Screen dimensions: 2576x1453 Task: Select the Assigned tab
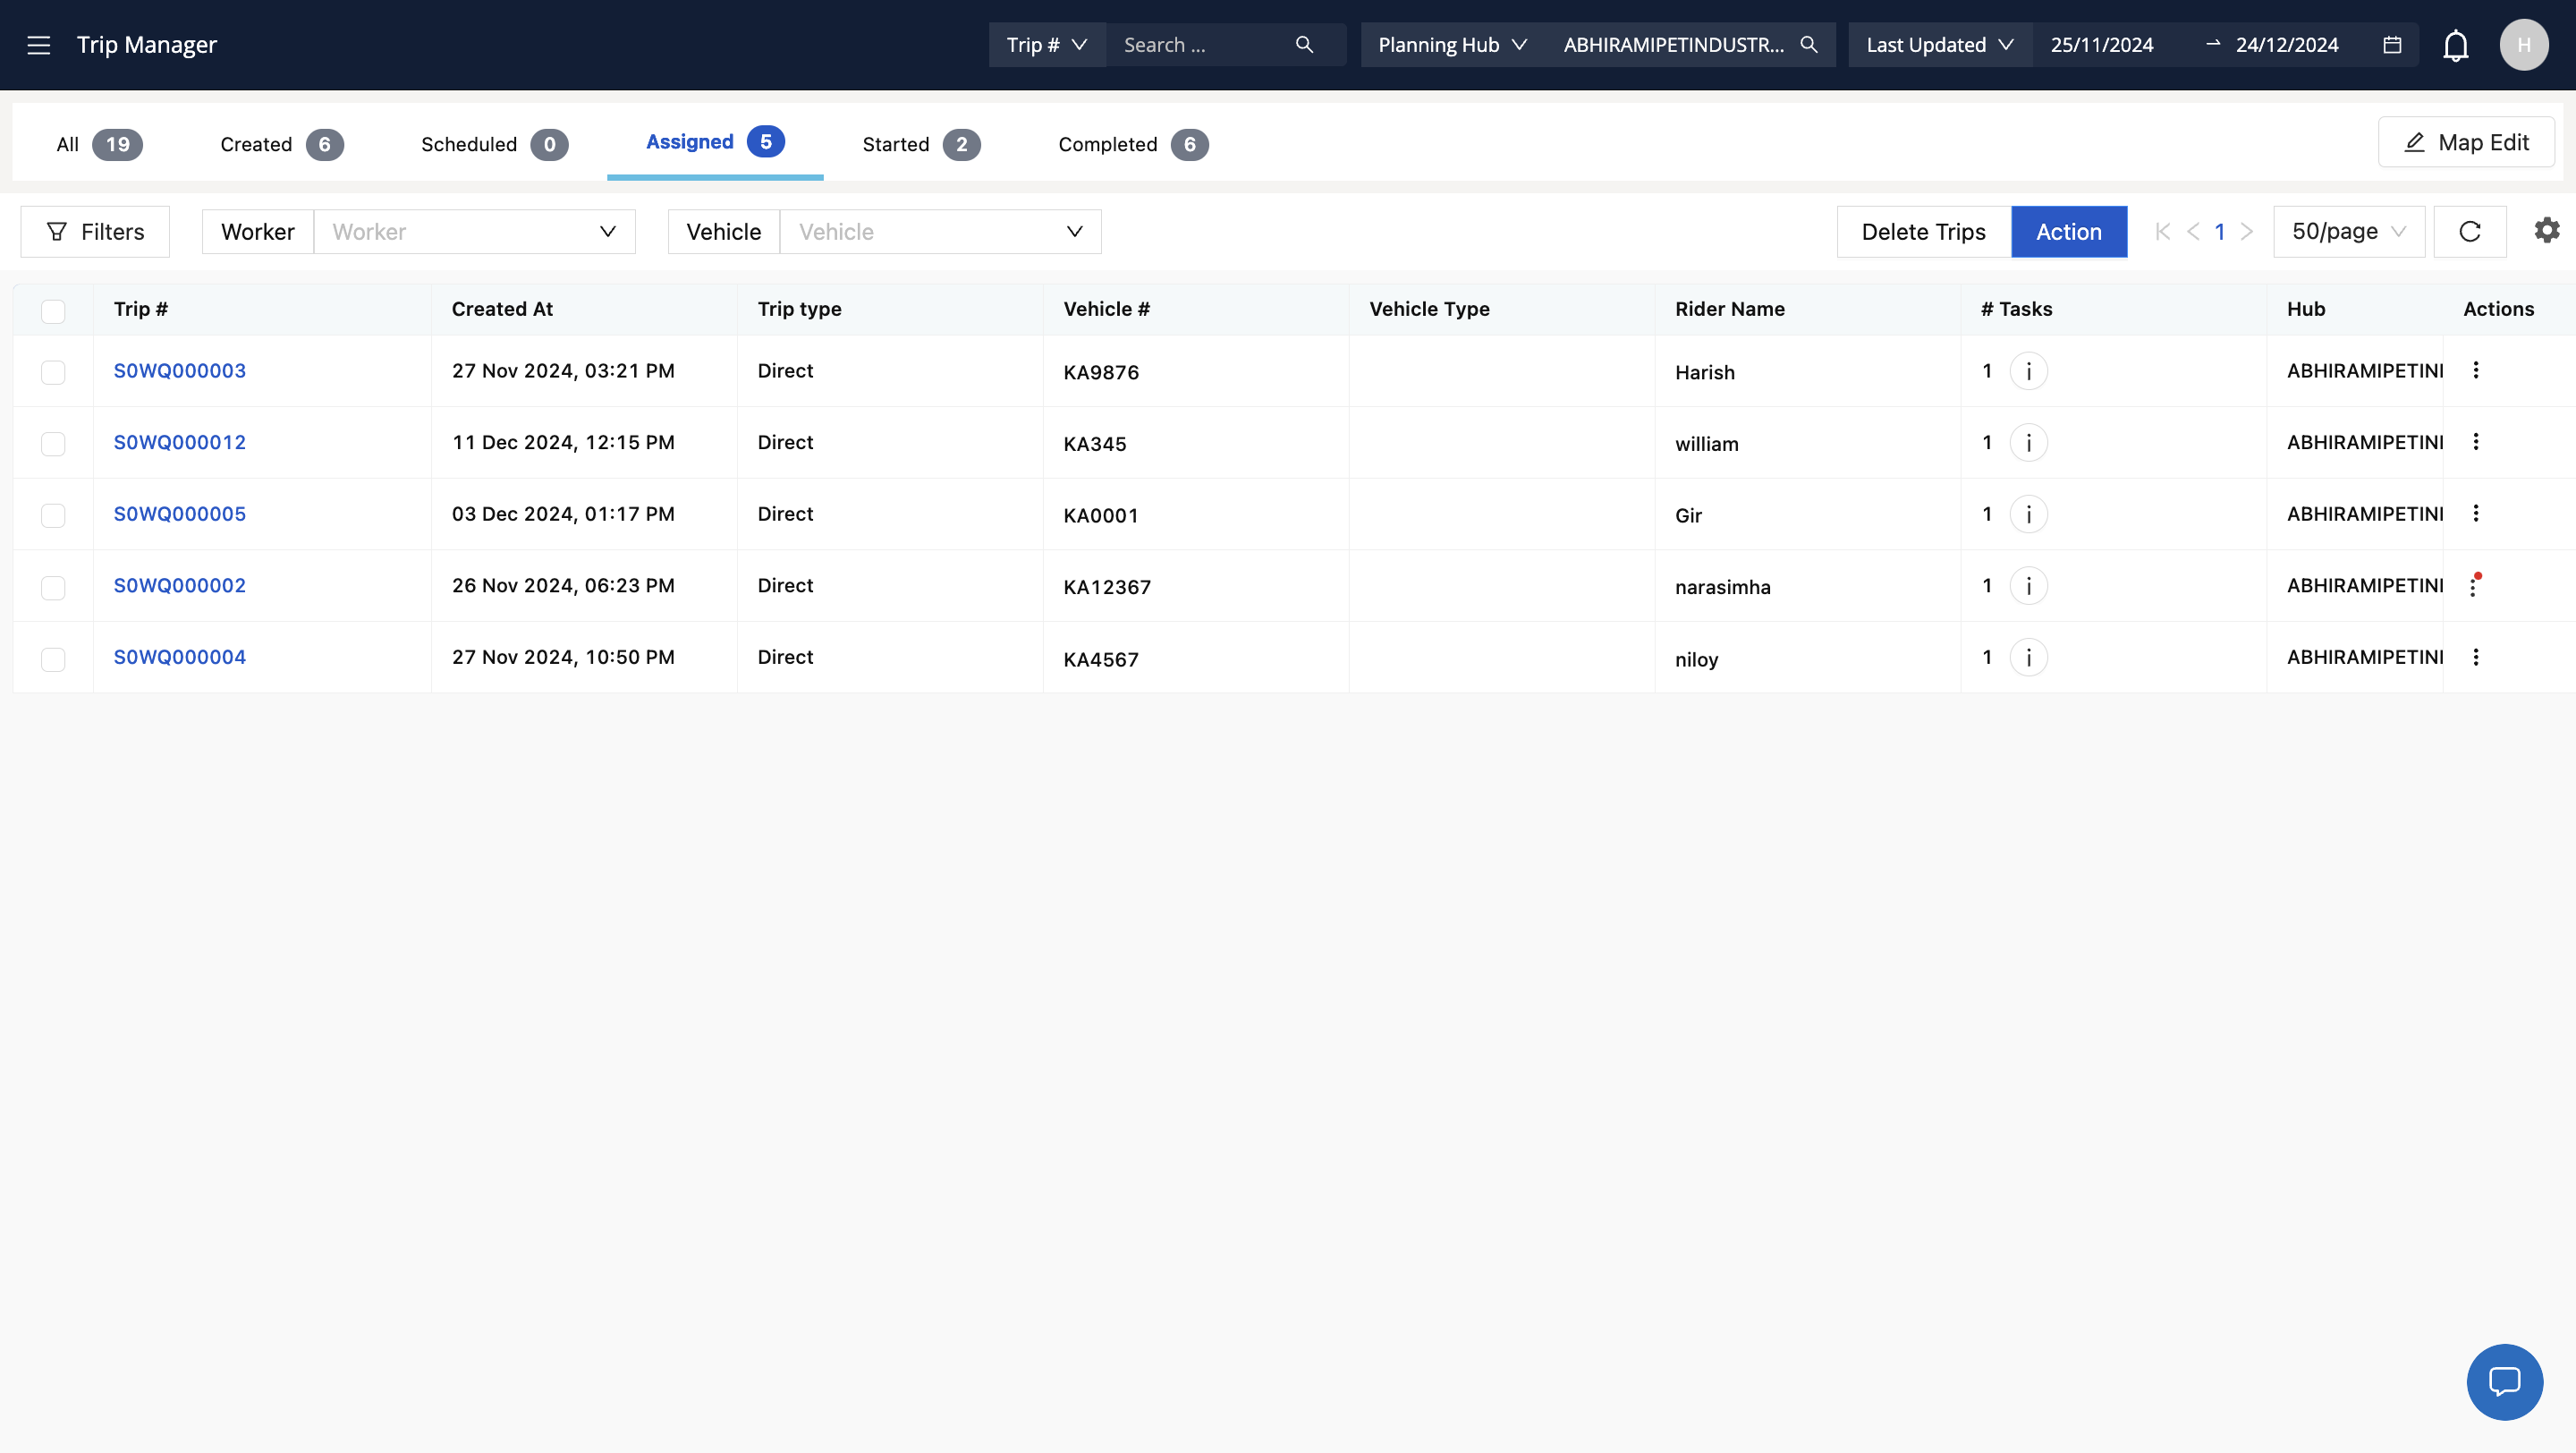[x=715, y=142]
